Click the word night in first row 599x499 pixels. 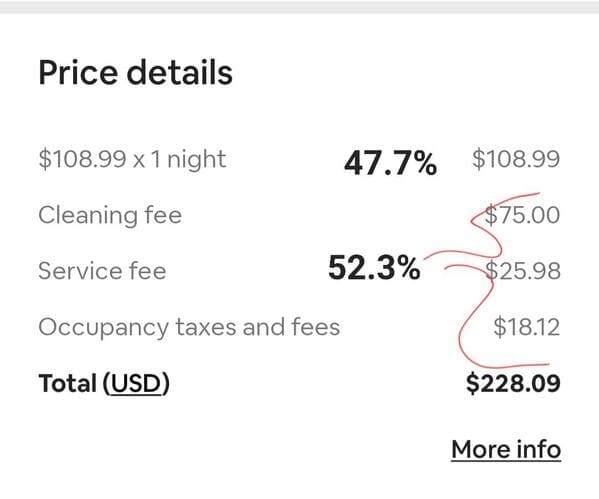tap(197, 160)
